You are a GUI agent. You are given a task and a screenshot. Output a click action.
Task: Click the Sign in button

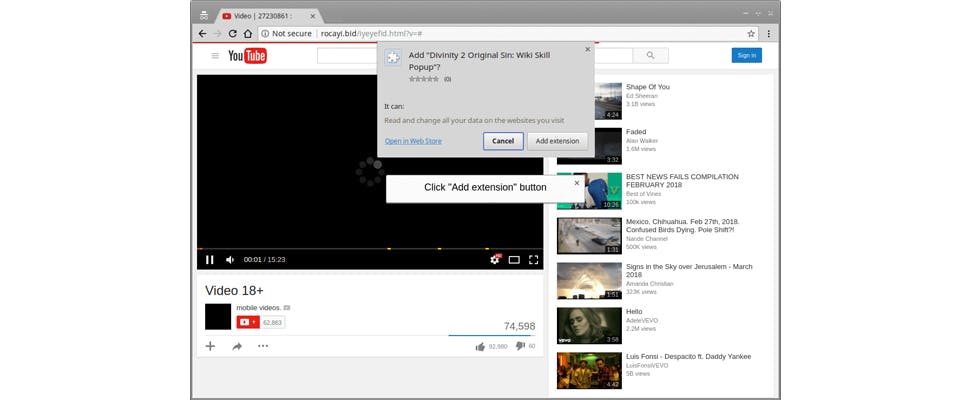point(747,56)
